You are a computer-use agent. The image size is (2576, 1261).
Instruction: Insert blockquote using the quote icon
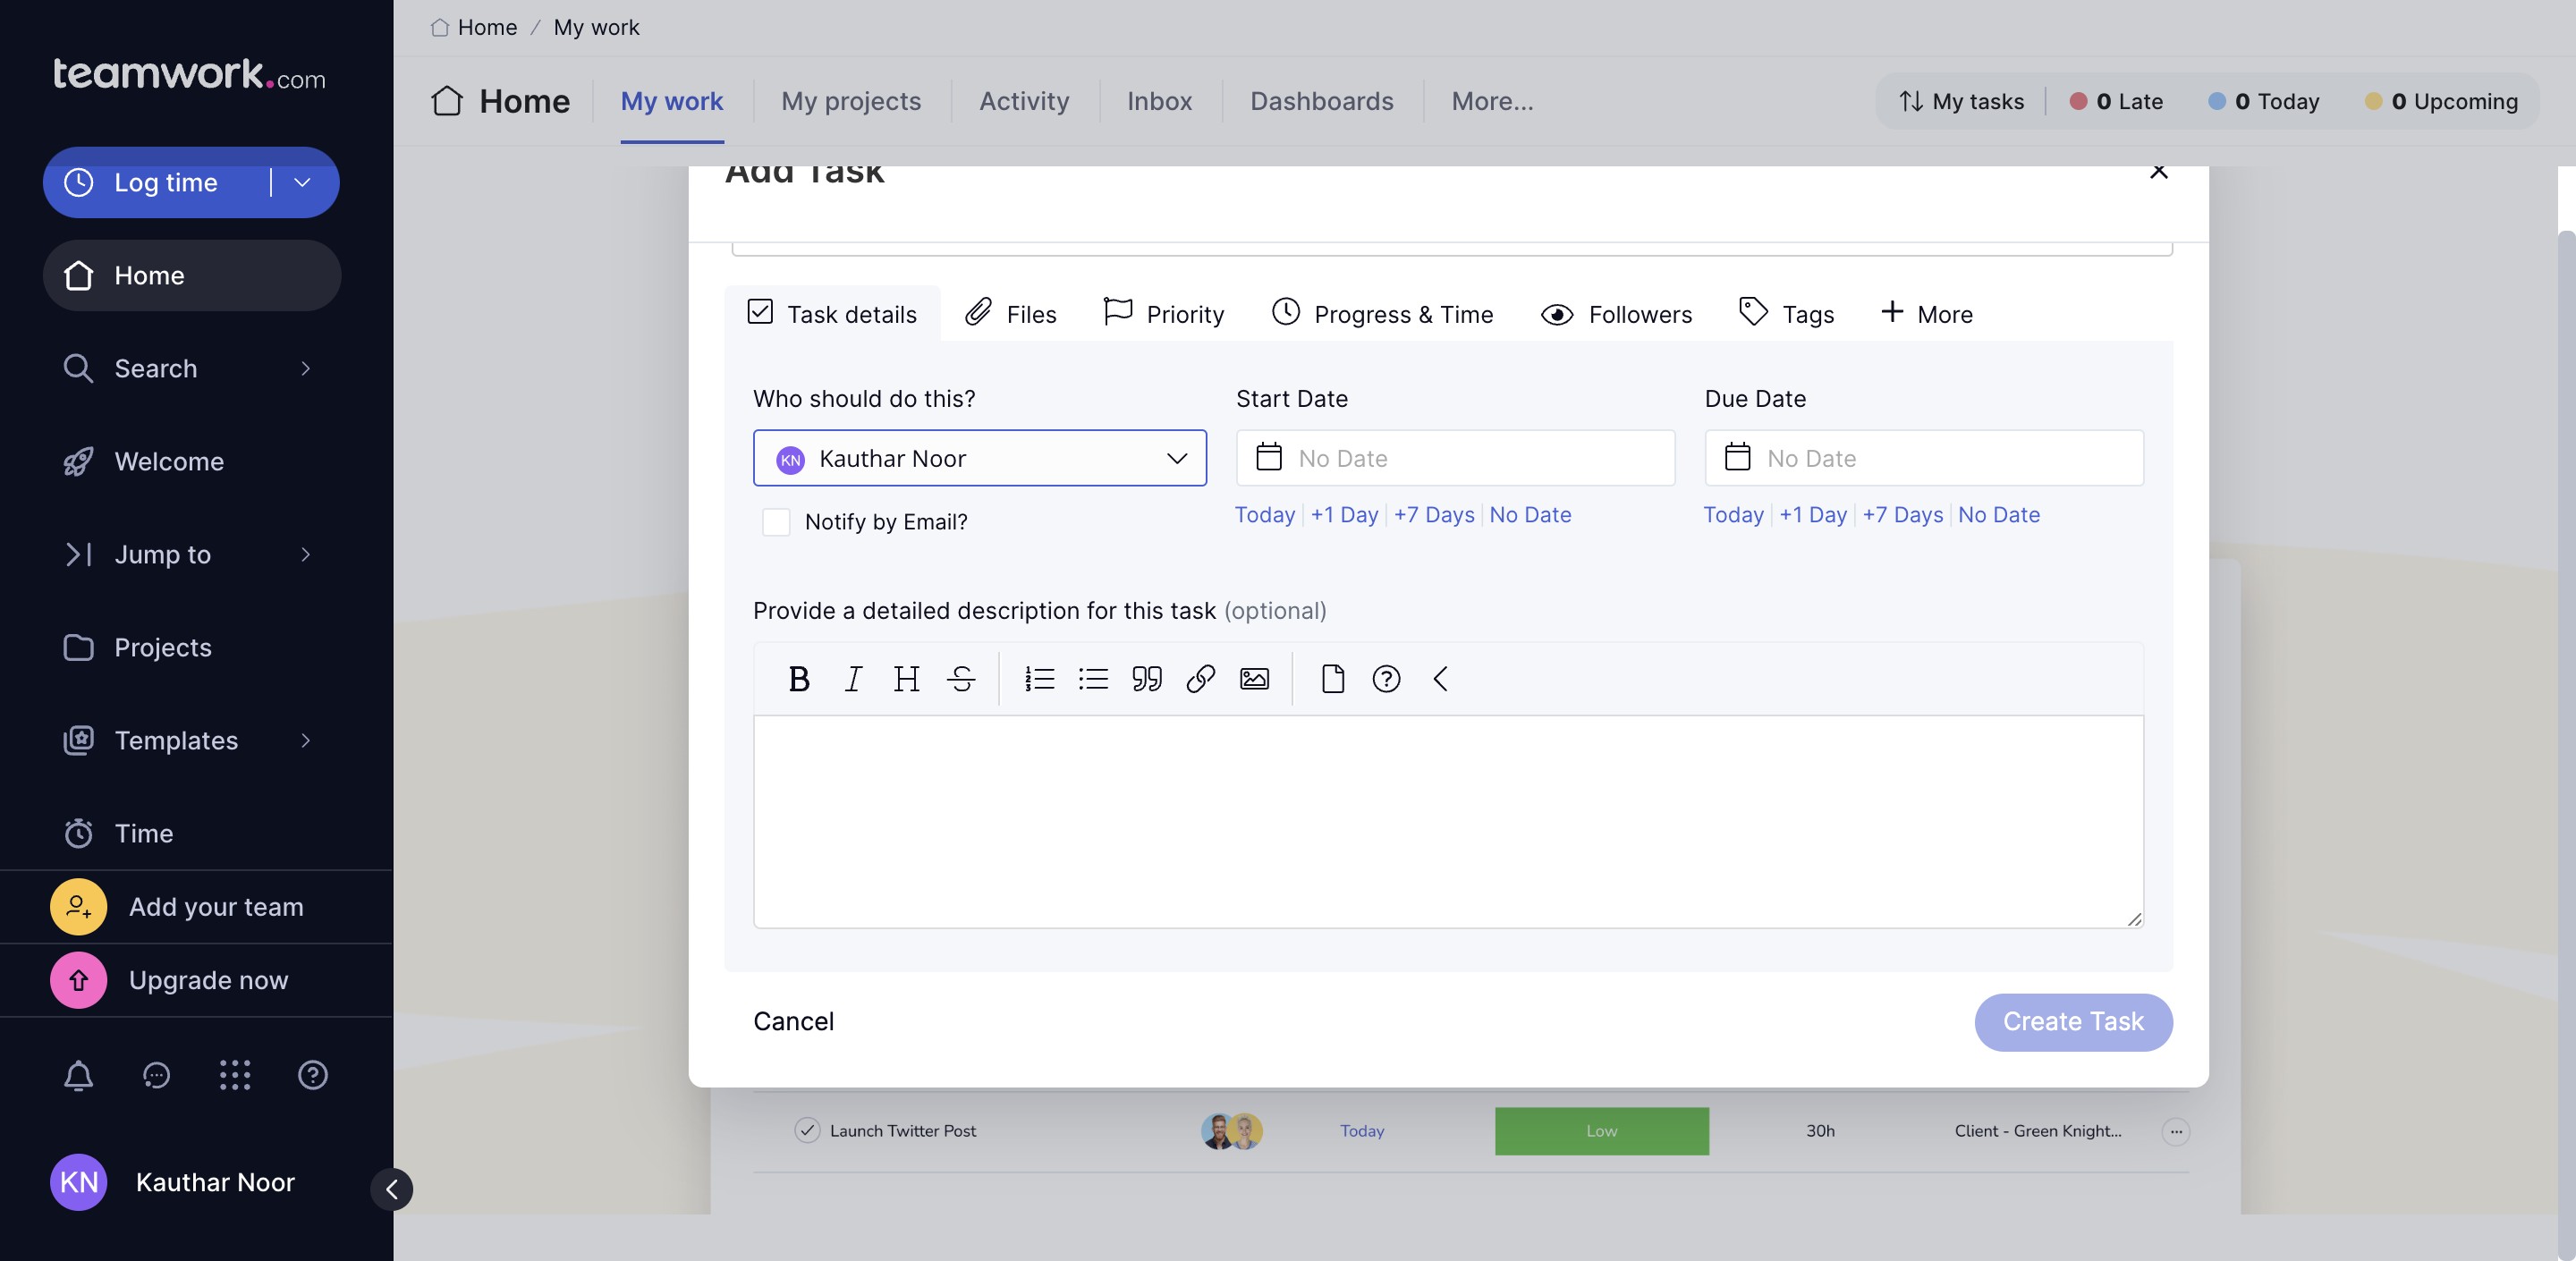pyautogui.click(x=1146, y=679)
